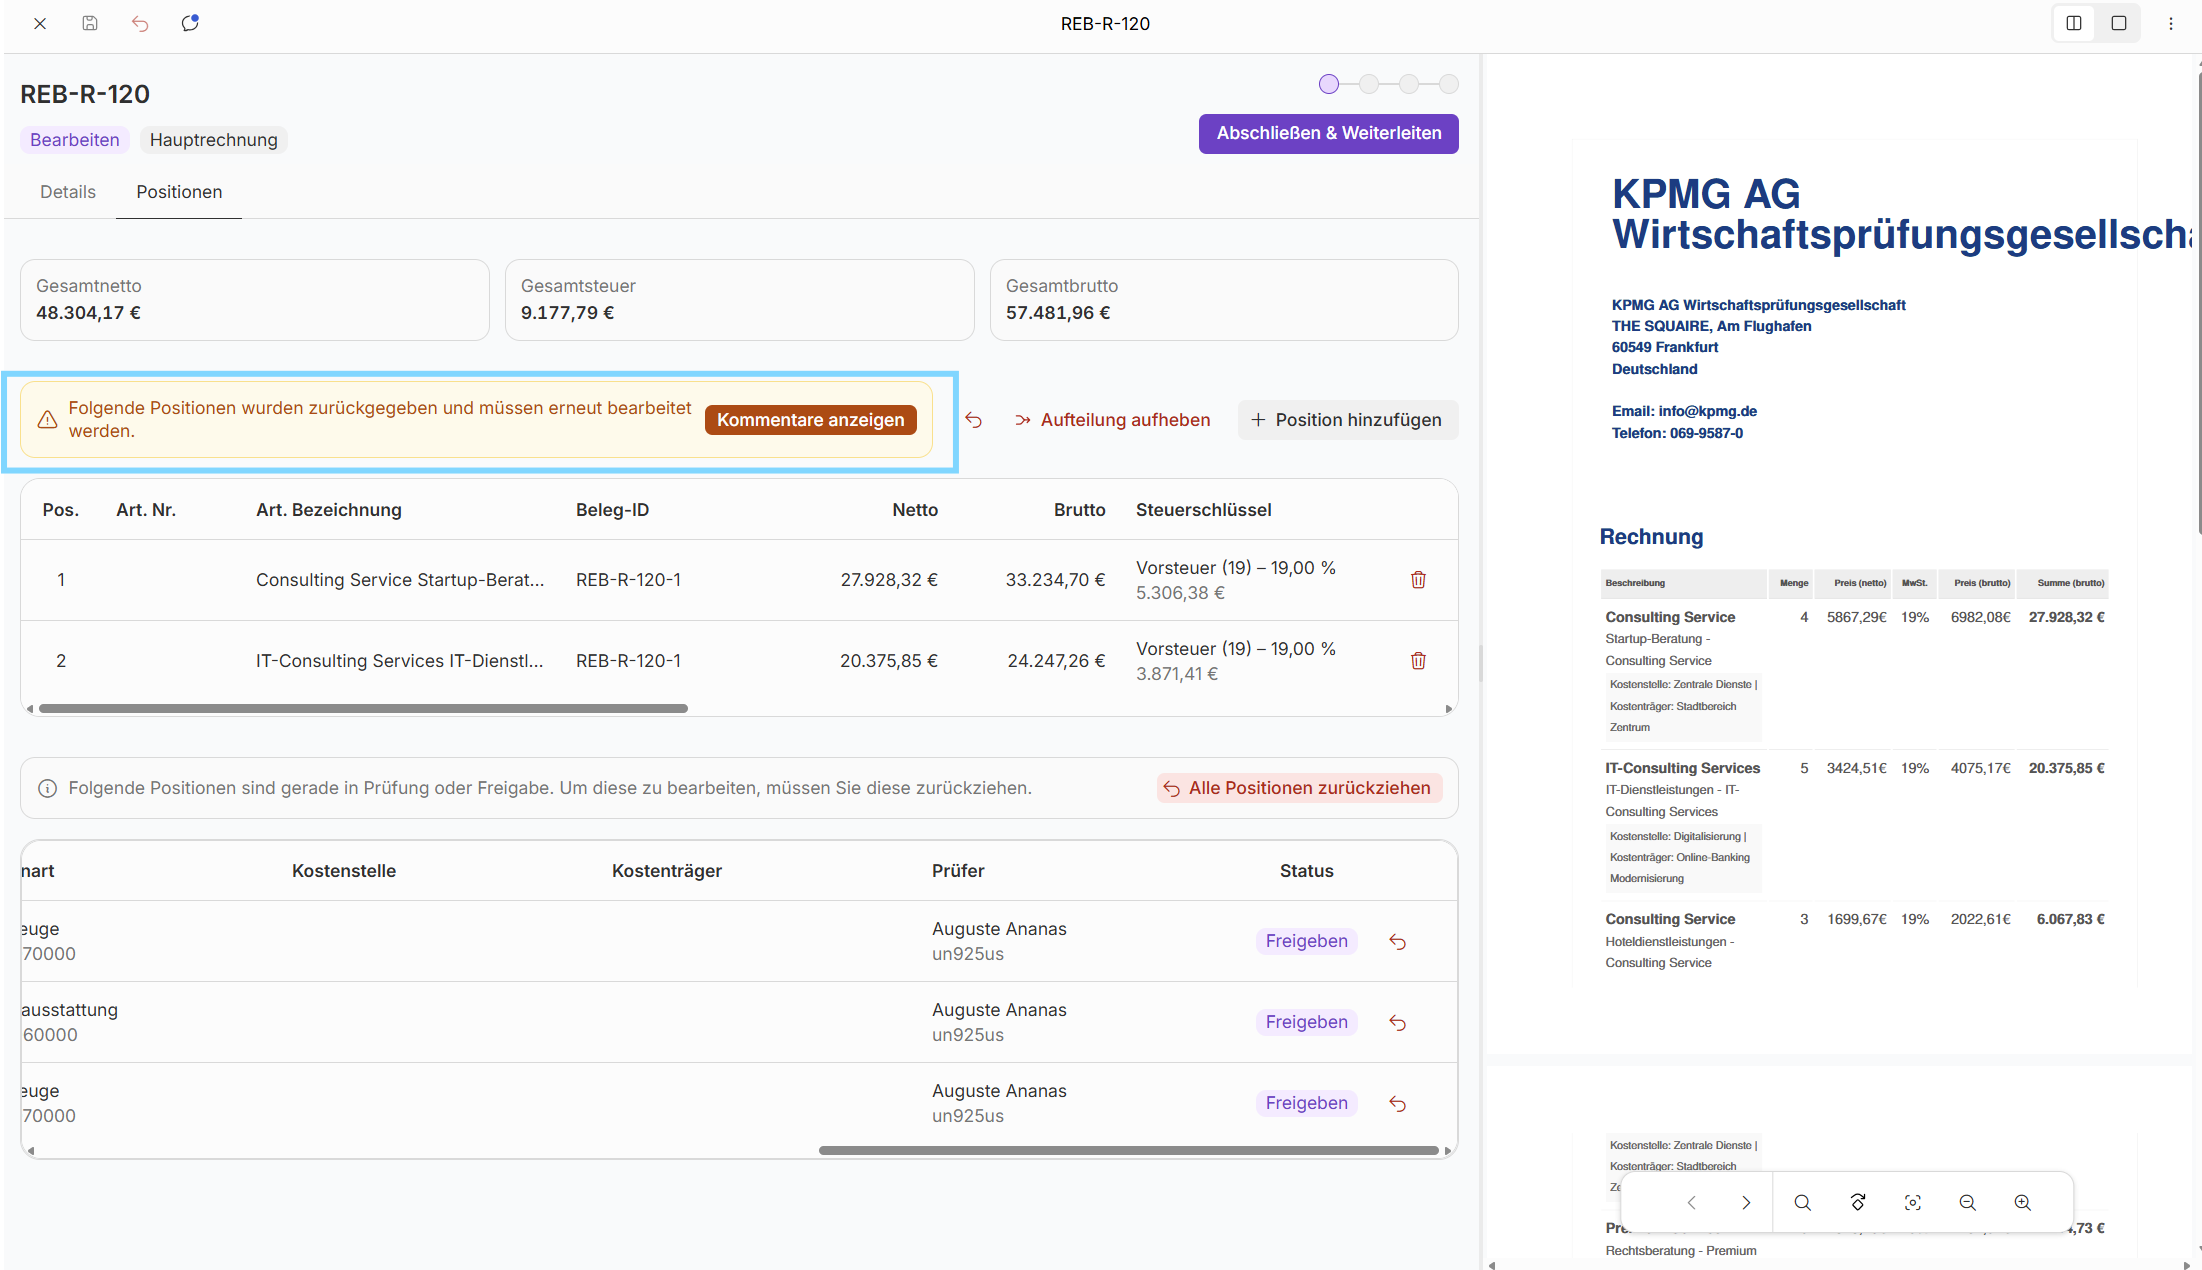Delete position 2 IT-Consulting Services row
The width and height of the screenshot is (2202, 1270).
point(1418,661)
